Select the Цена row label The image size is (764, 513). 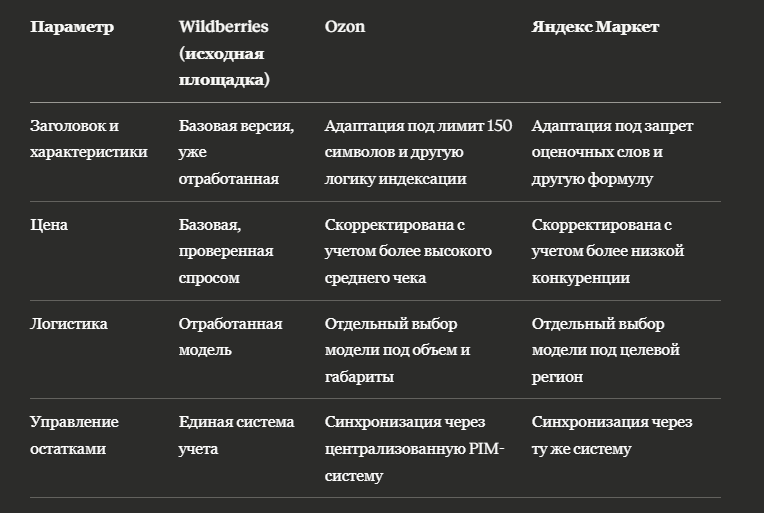point(49,225)
